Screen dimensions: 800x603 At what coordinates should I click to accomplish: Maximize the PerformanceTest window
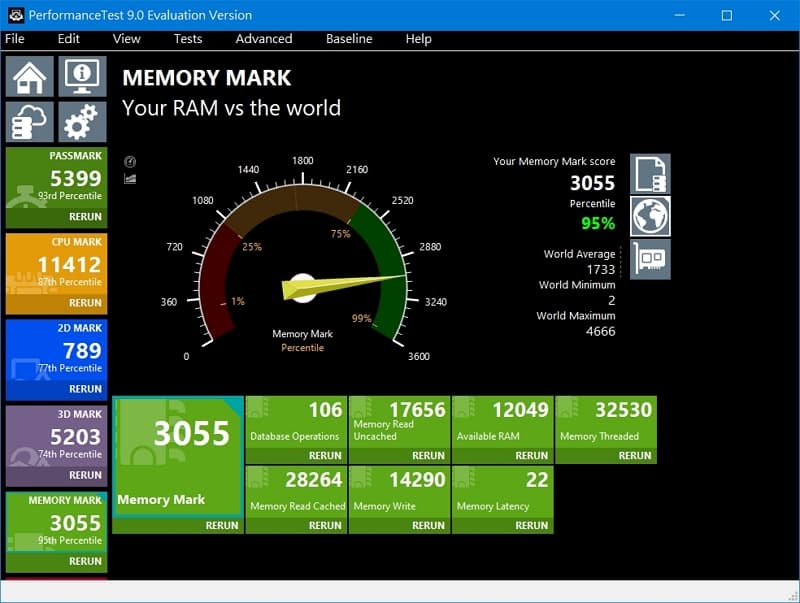727,15
